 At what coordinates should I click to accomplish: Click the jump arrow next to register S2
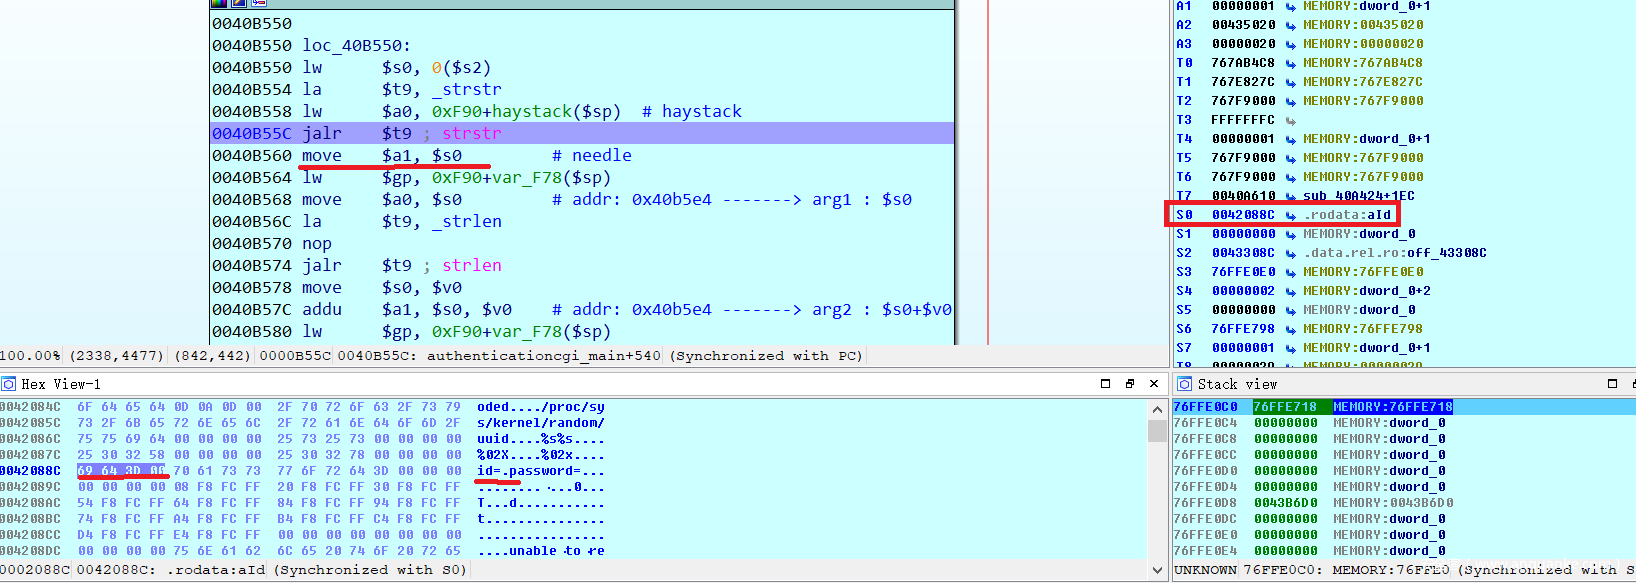coord(1291,253)
